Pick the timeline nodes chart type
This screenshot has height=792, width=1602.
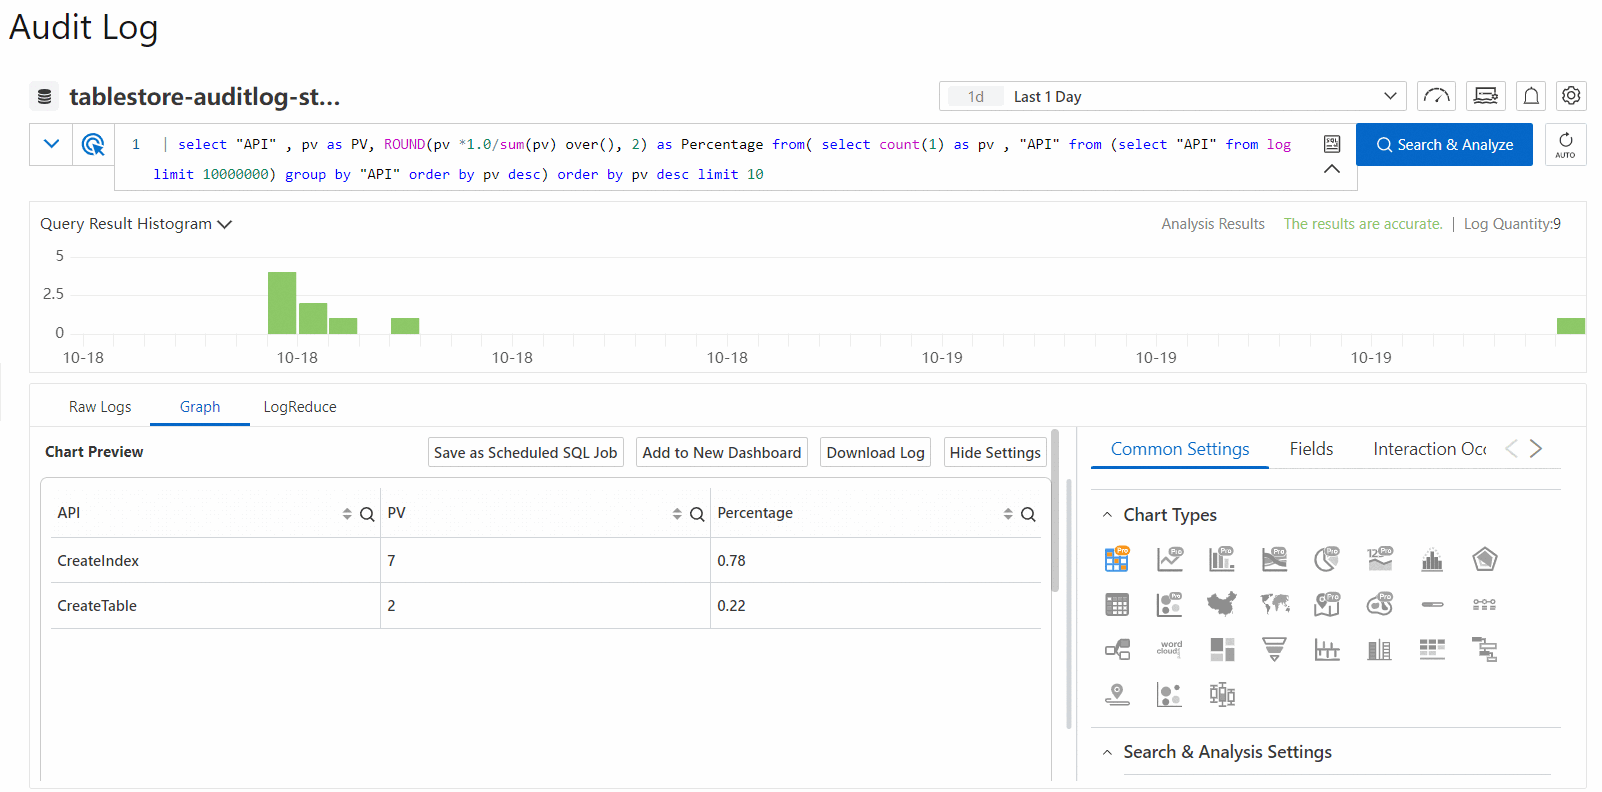pyautogui.click(x=1485, y=605)
